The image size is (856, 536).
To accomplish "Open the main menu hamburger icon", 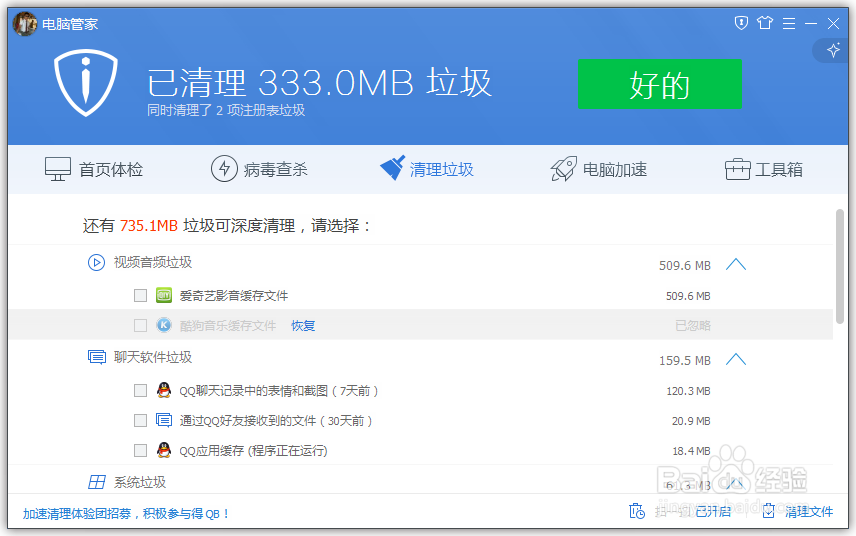I will coord(789,23).
